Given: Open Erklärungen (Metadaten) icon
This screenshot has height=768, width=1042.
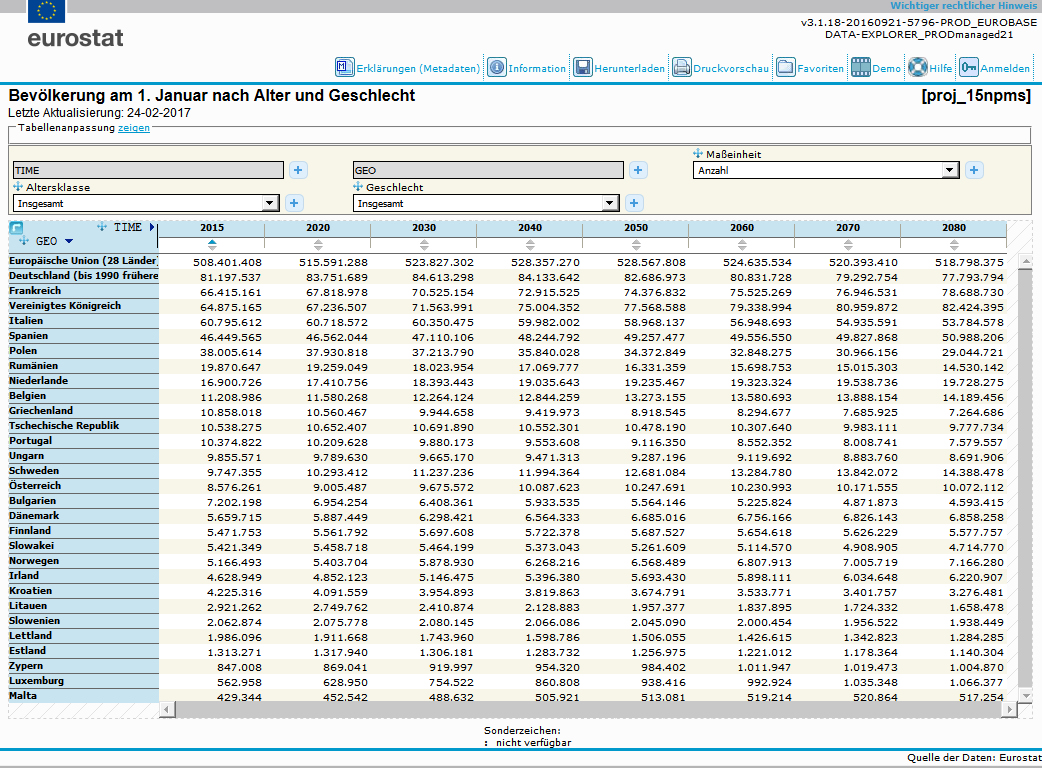Looking at the screenshot, I should tap(345, 68).
